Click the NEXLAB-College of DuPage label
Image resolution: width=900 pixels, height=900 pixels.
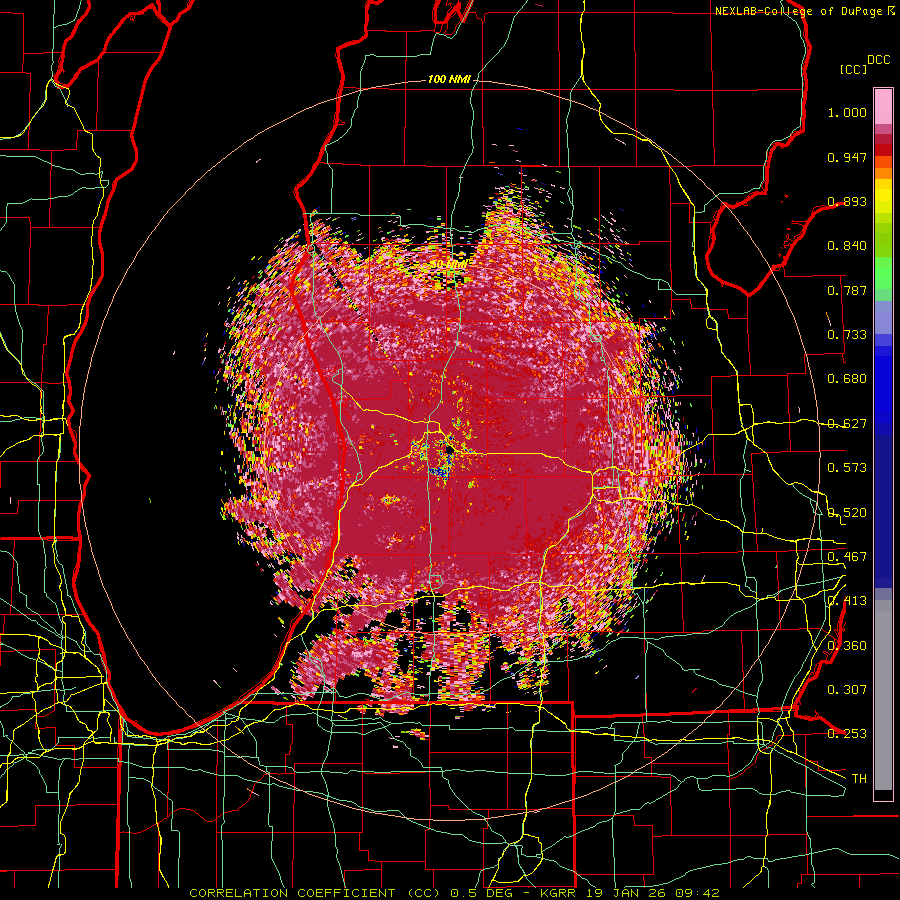799,11
